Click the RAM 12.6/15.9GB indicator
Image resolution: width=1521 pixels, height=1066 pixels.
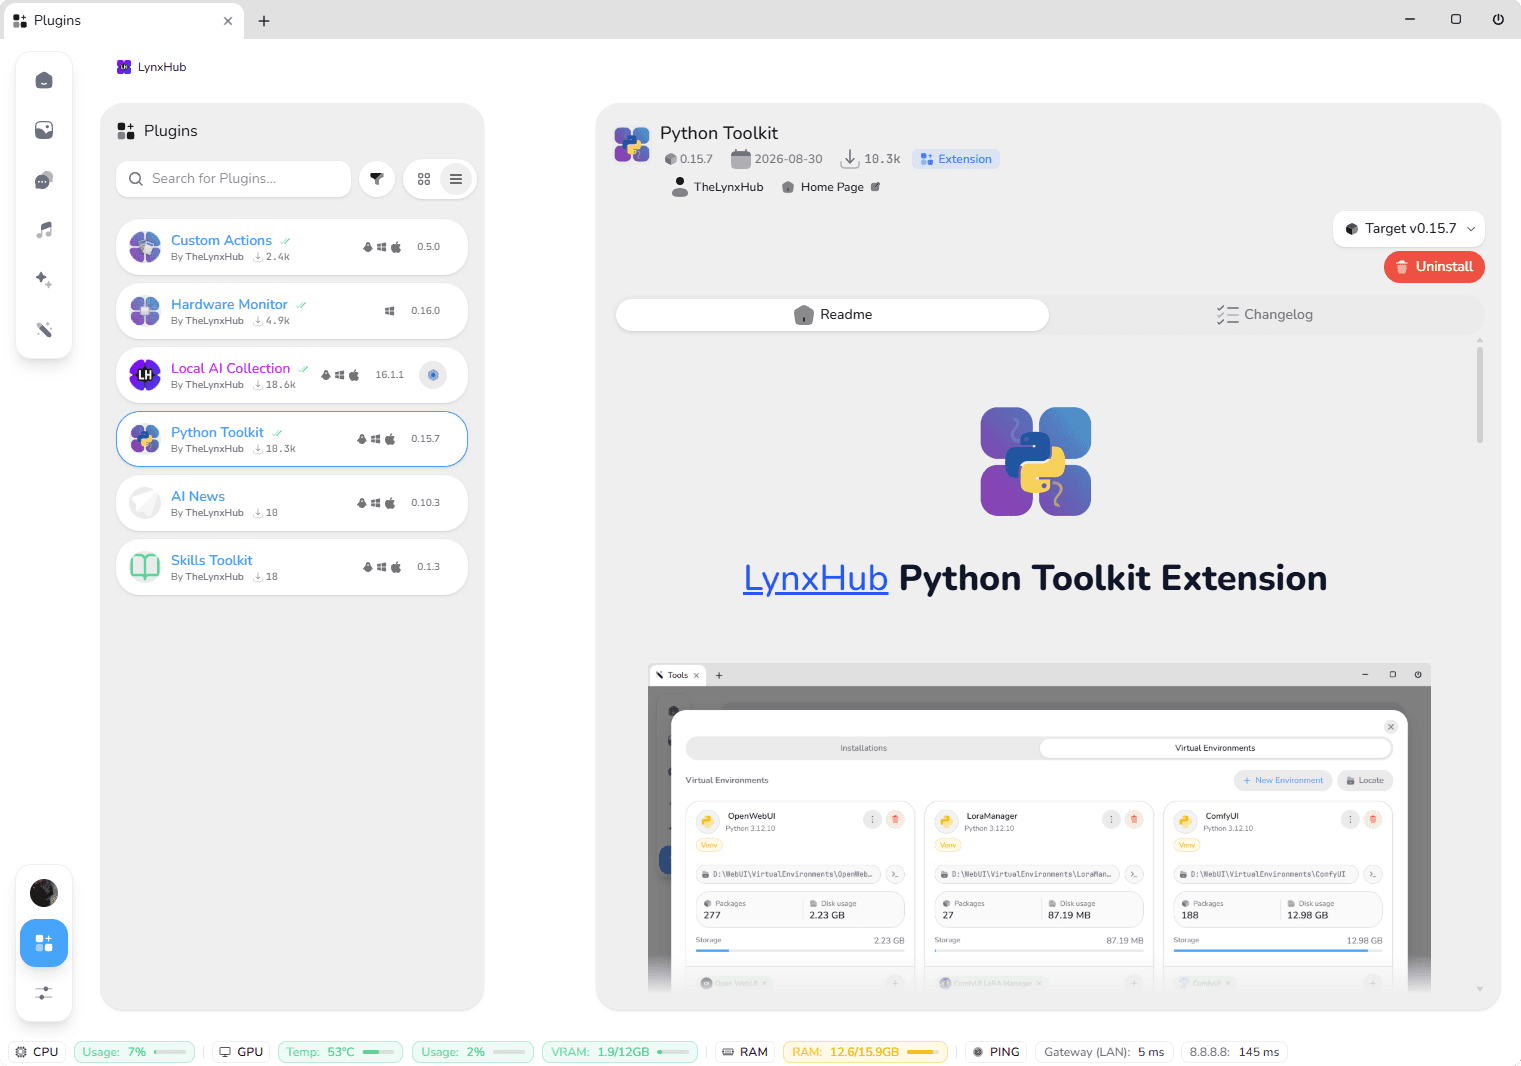[865, 1052]
